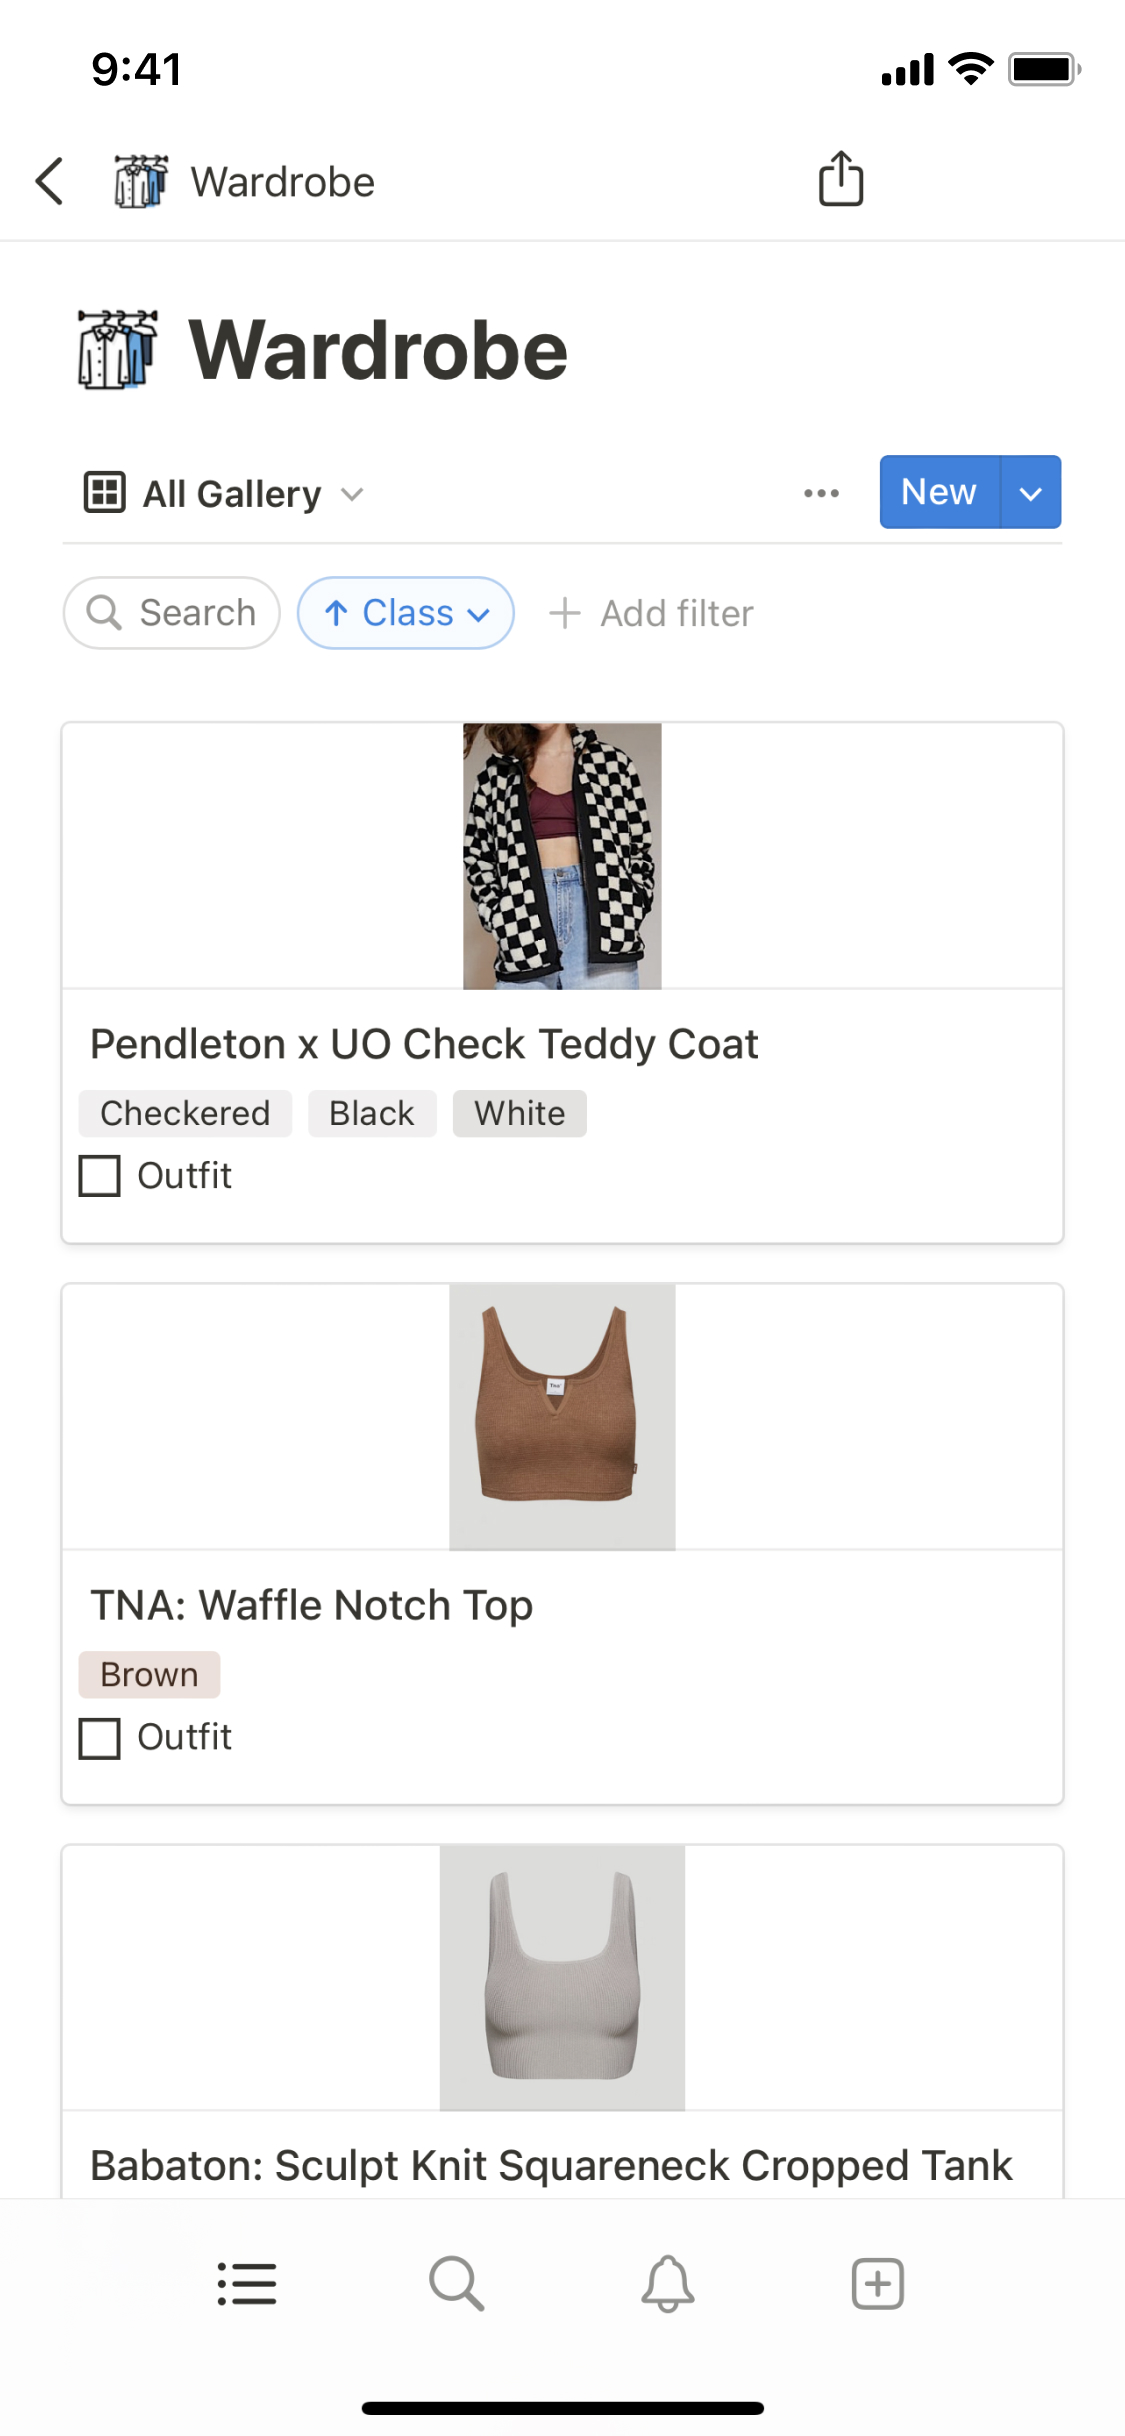Screen dimensions: 1125x2436
Task: Check Outfit box on TNA Waffle Notch Top
Action: 100,1738
